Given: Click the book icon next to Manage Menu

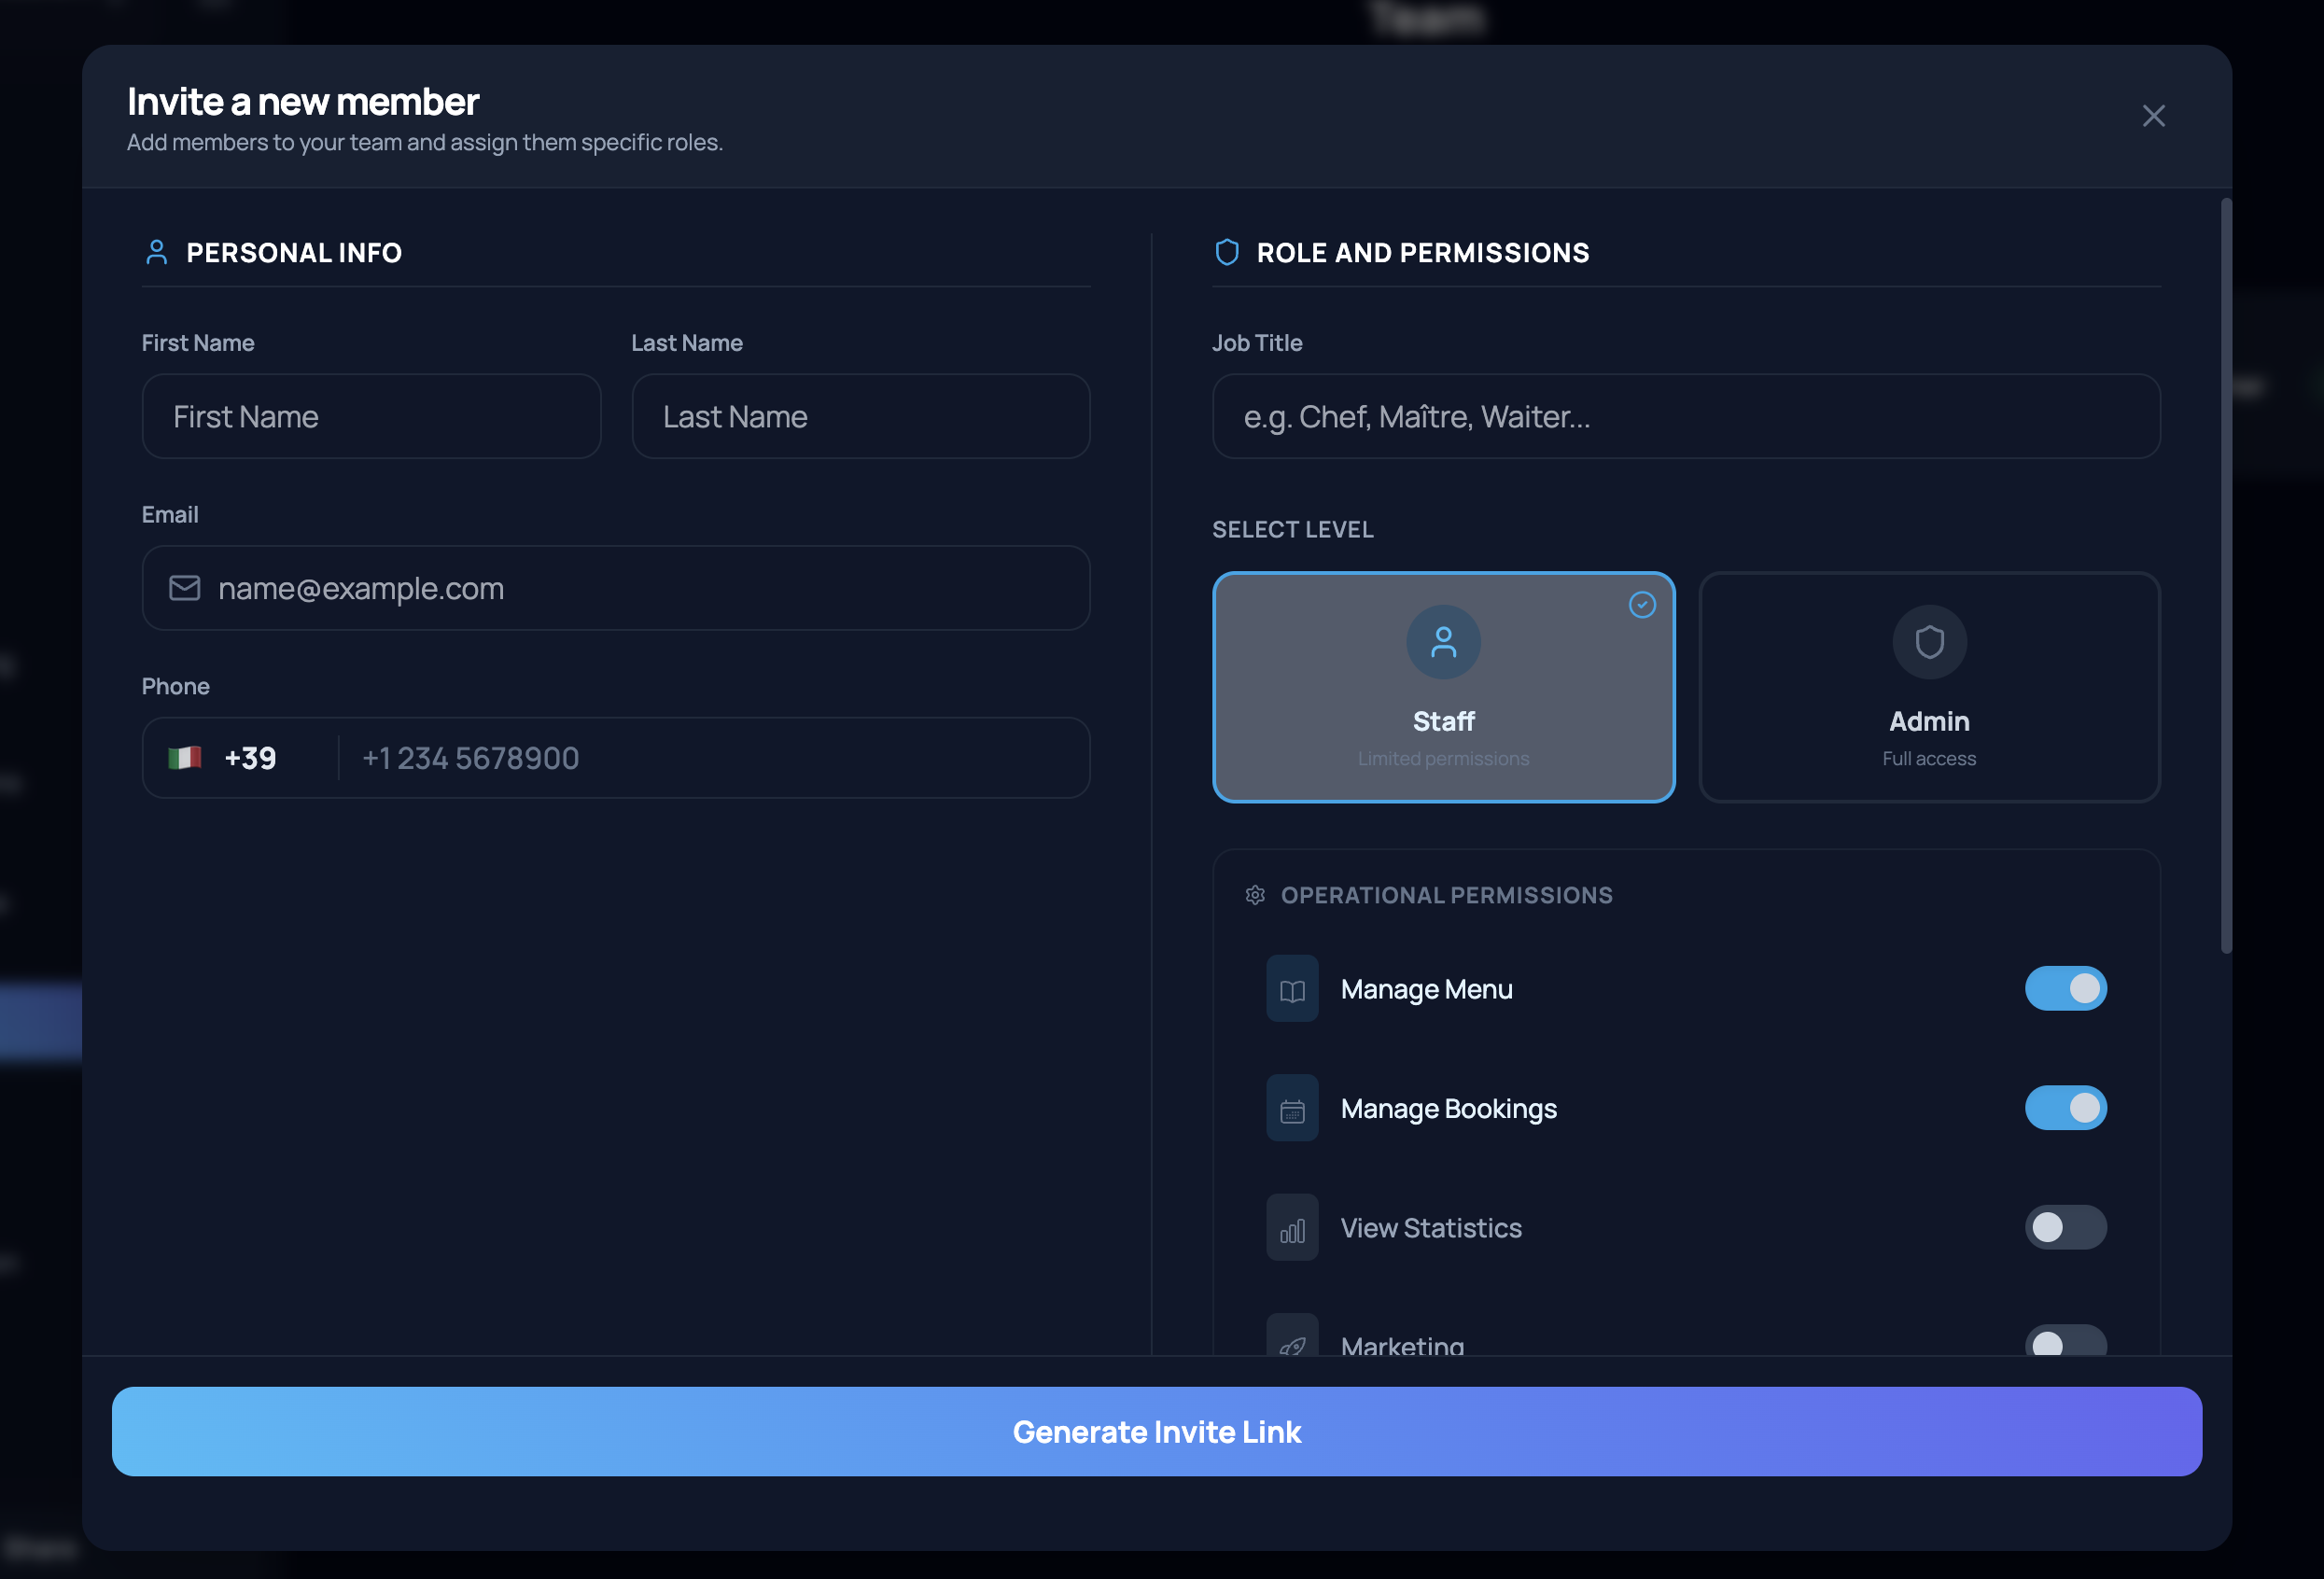Looking at the screenshot, I should pos(1292,989).
